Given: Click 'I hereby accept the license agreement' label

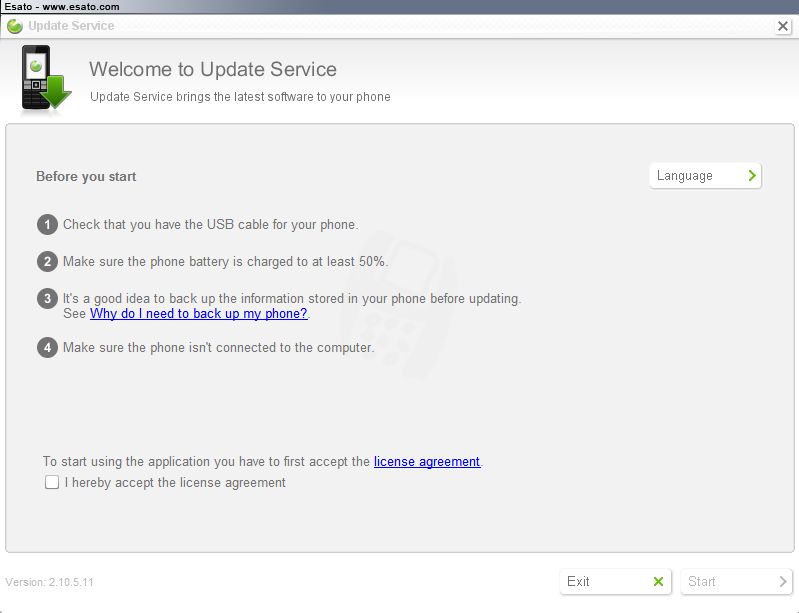Looking at the screenshot, I should [x=175, y=483].
